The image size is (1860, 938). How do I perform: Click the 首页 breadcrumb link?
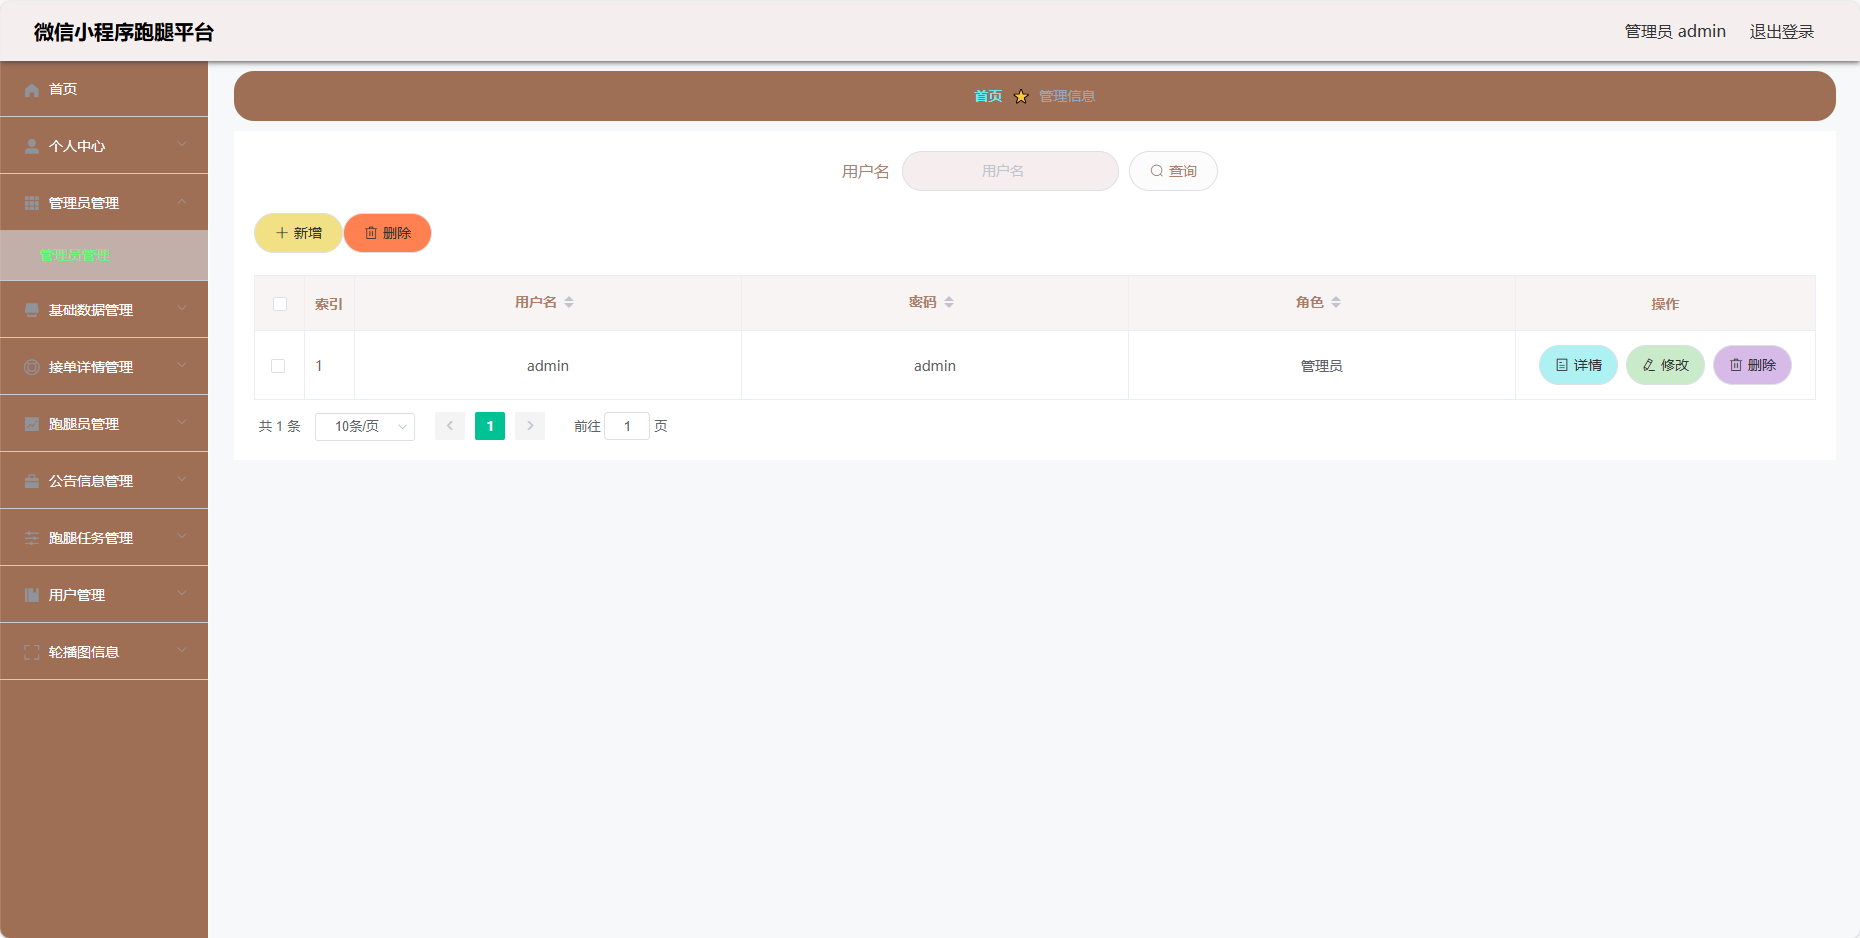988,96
